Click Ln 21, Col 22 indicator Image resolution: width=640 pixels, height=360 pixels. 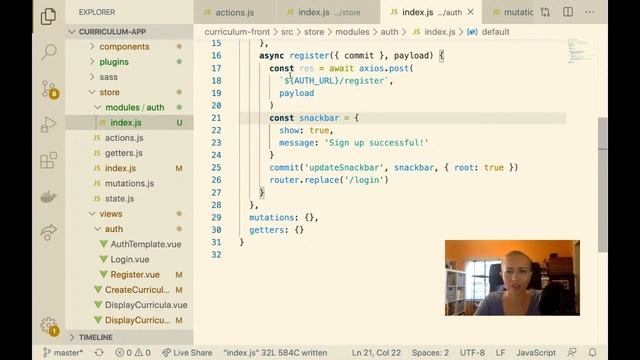click(x=376, y=353)
